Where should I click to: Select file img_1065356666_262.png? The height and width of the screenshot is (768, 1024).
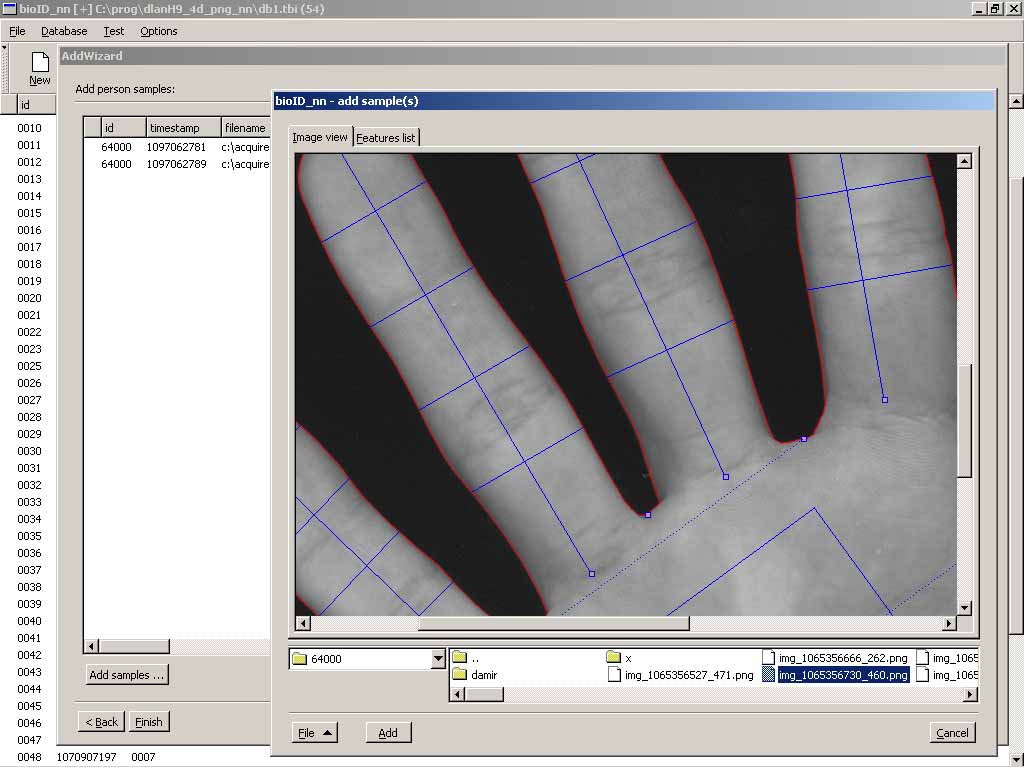(x=842, y=658)
